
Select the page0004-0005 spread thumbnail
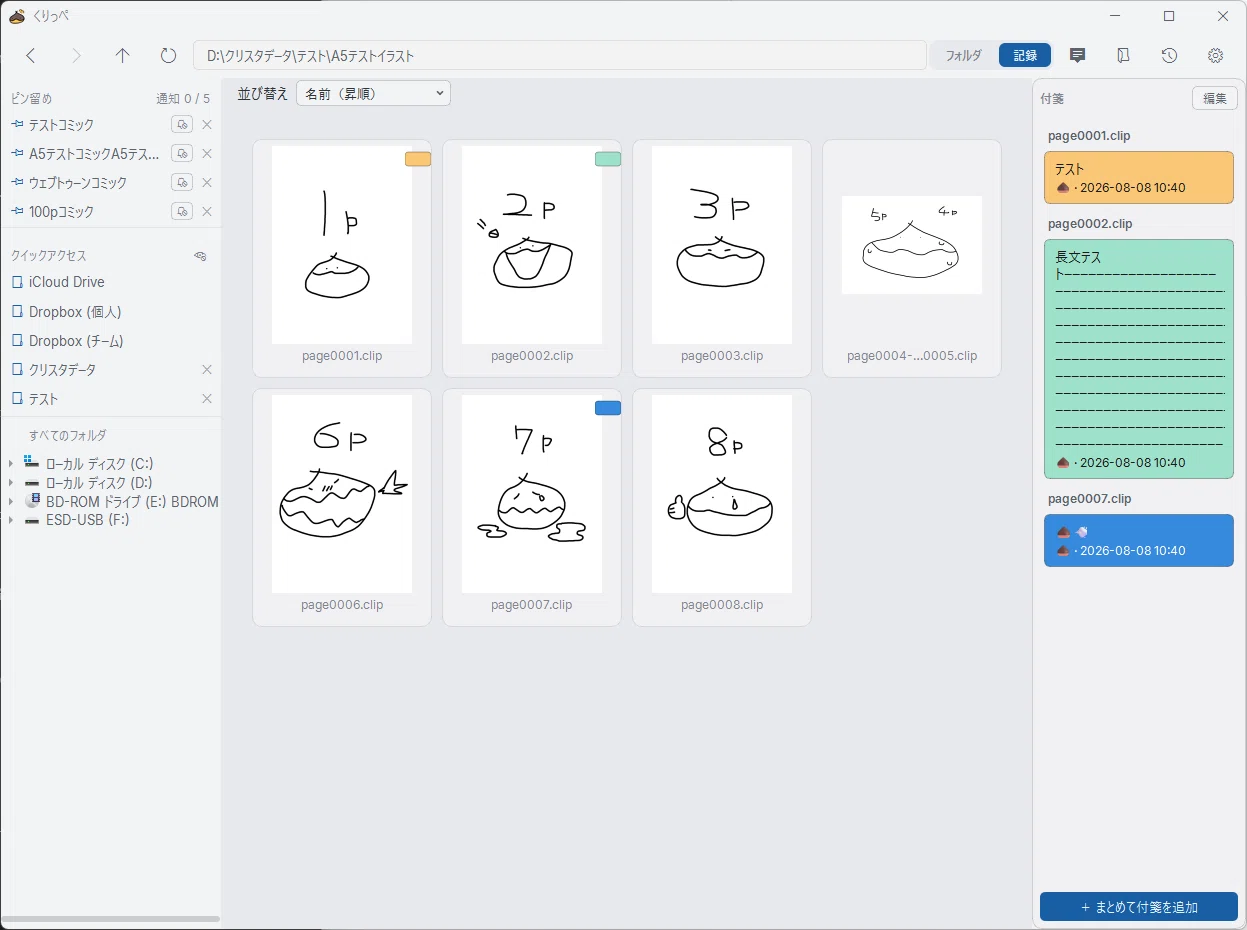(x=912, y=258)
